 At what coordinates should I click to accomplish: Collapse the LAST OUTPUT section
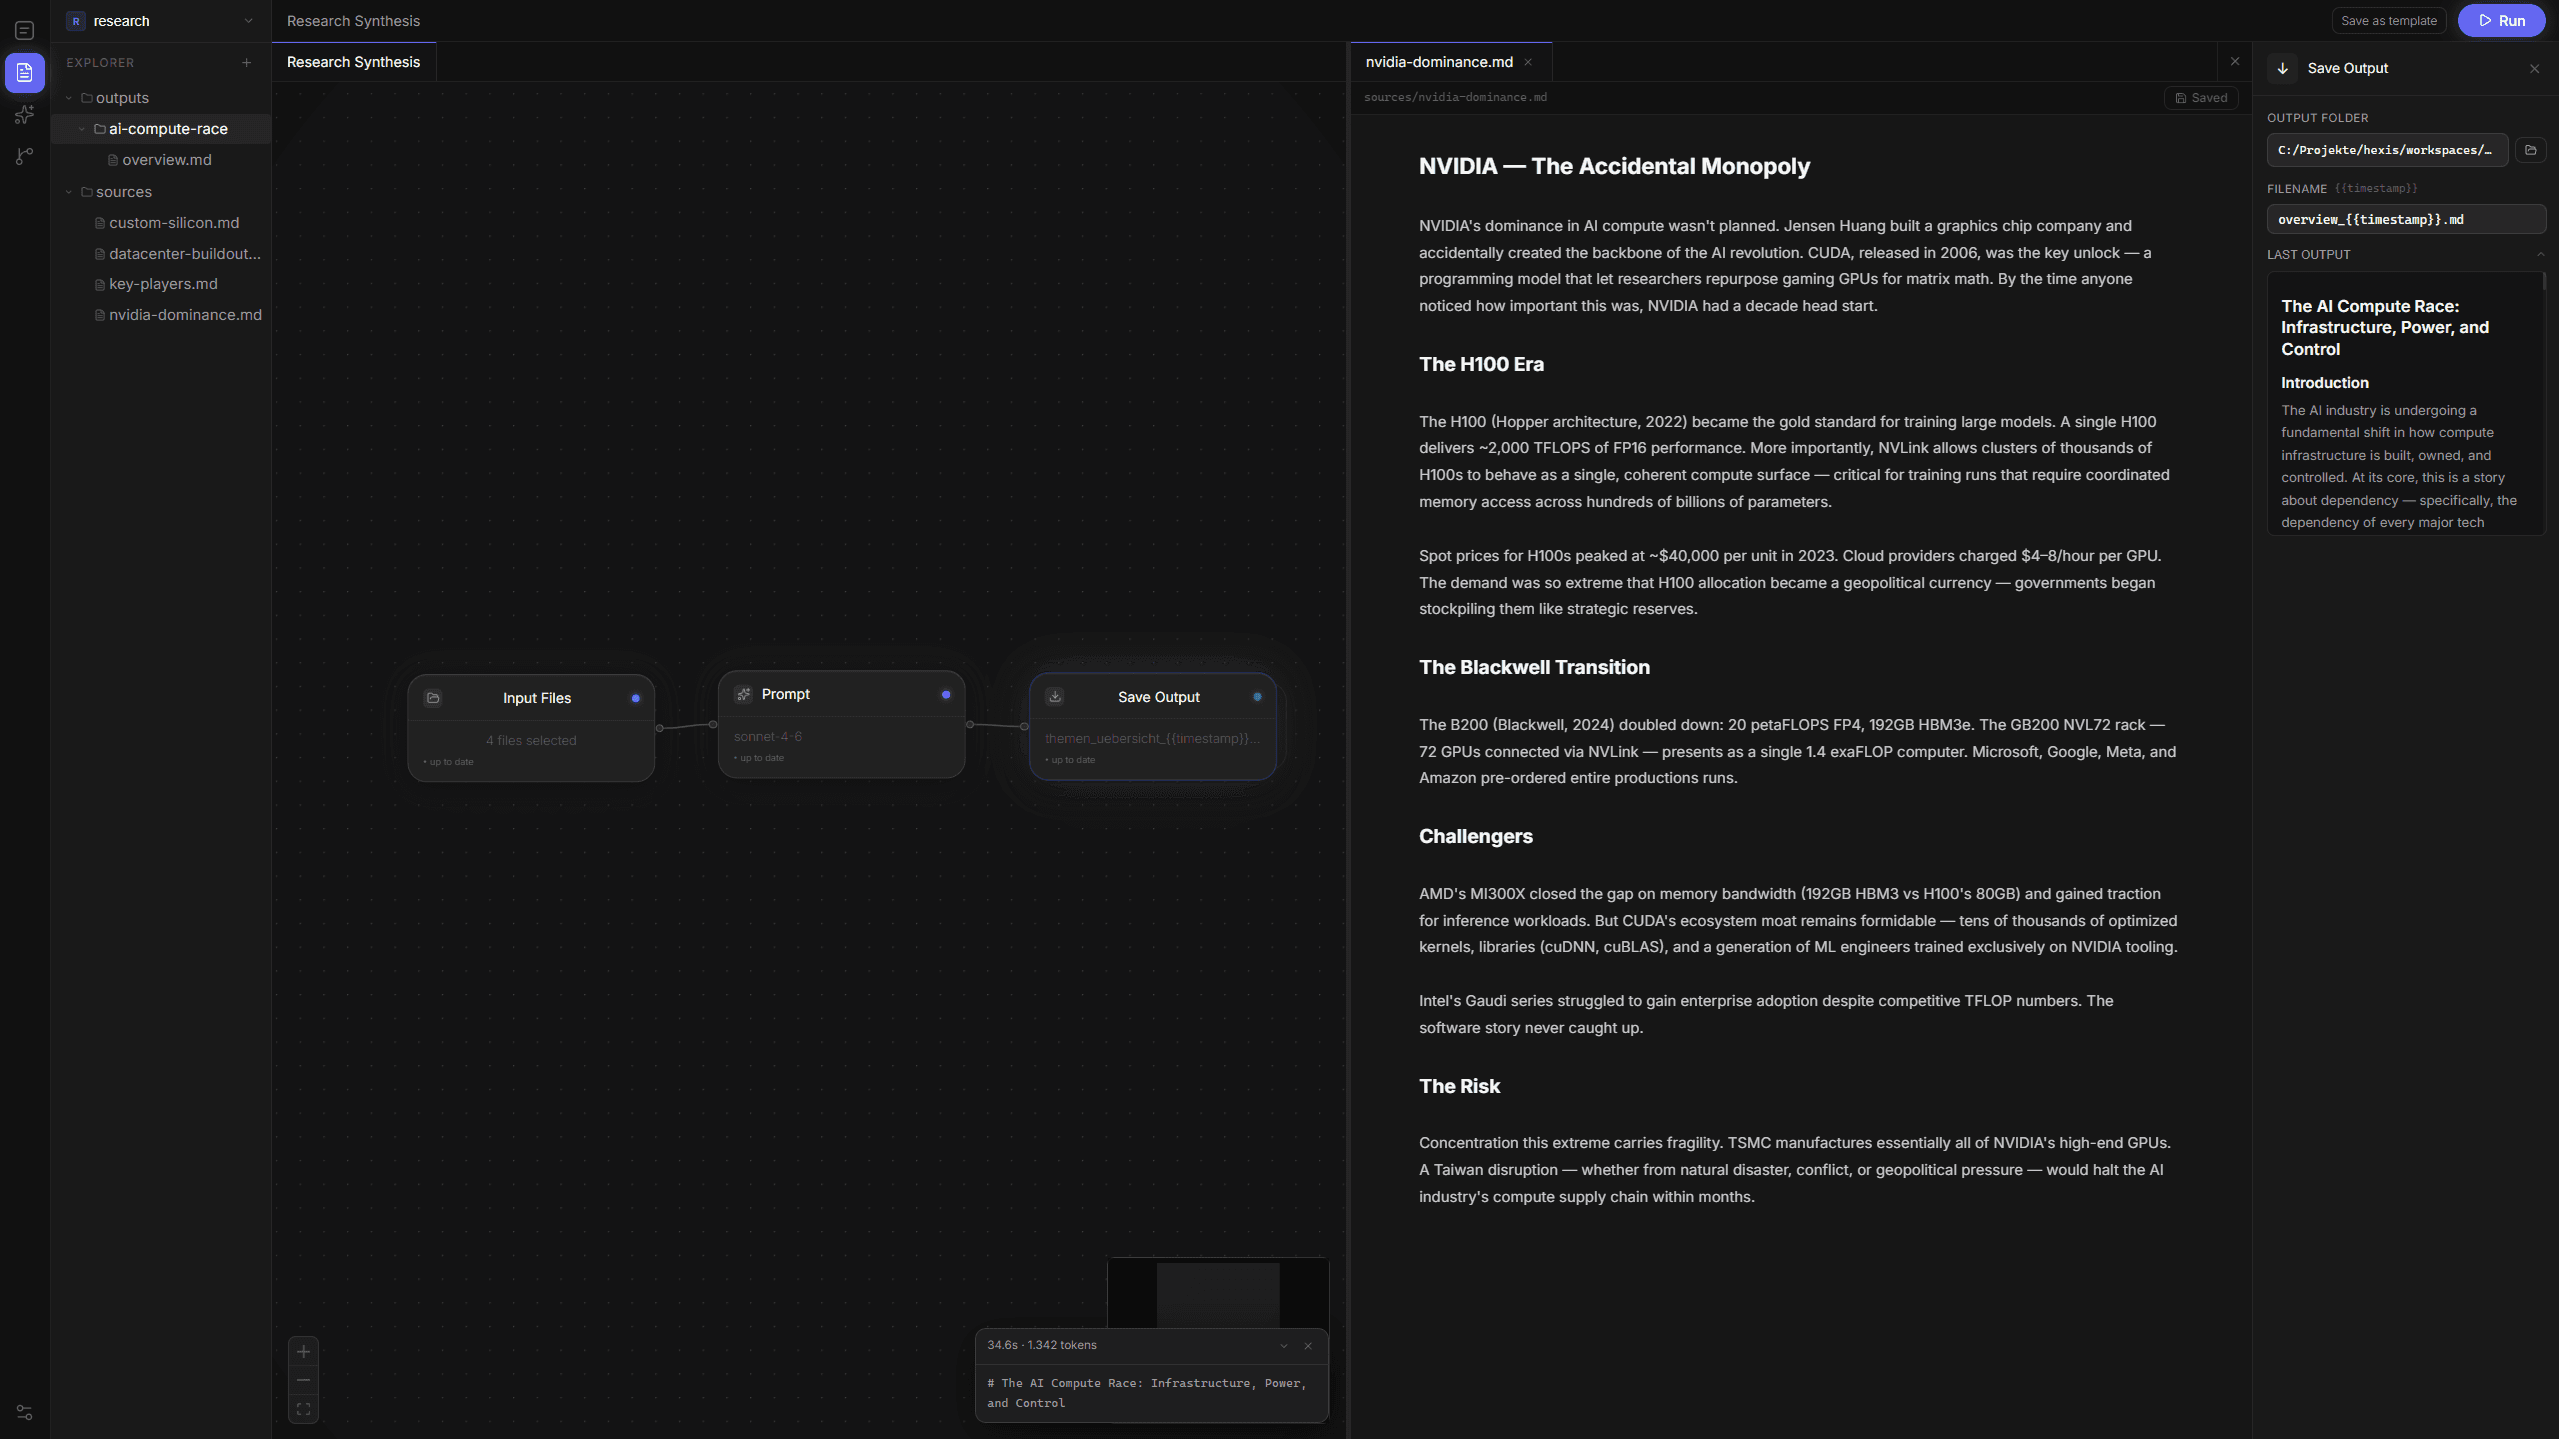pyautogui.click(x=2541, y=255)
